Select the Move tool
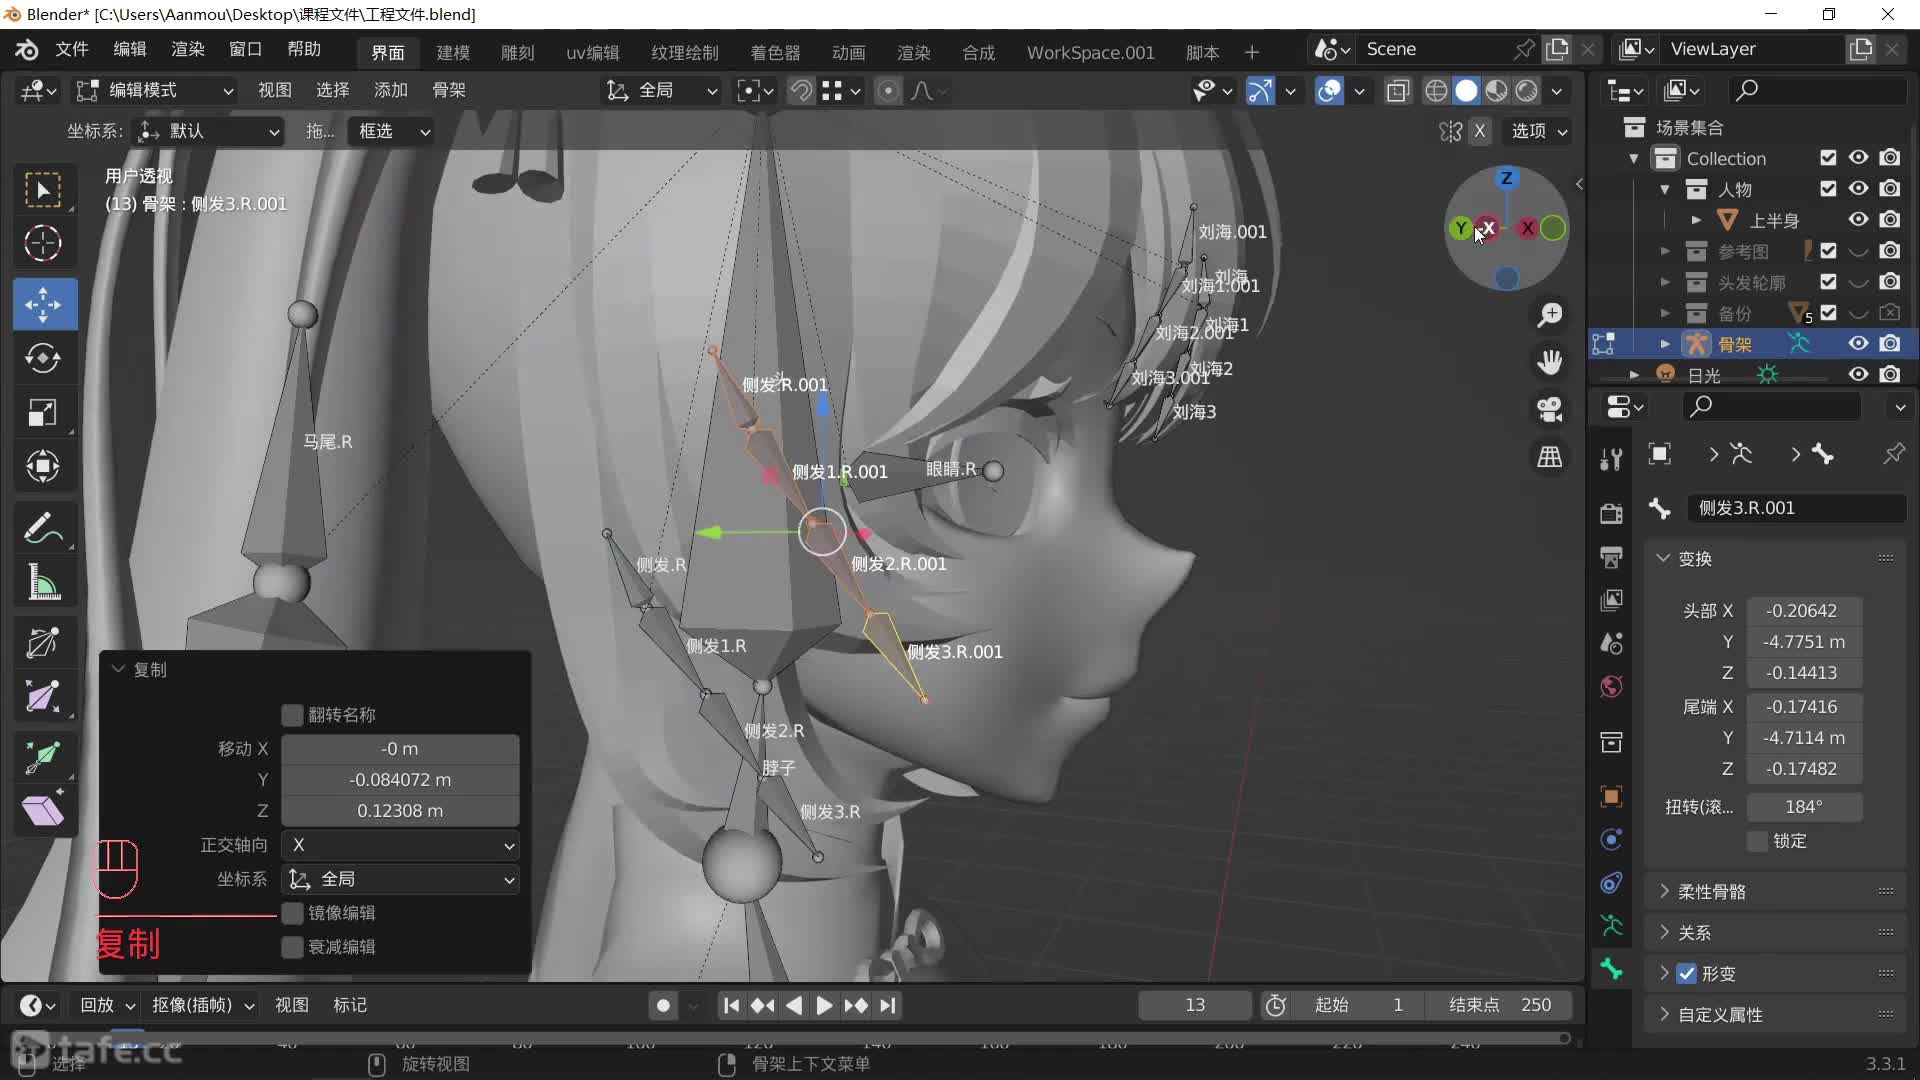The width and height of the screenshot is (1920, 1080). click(43, 304)
